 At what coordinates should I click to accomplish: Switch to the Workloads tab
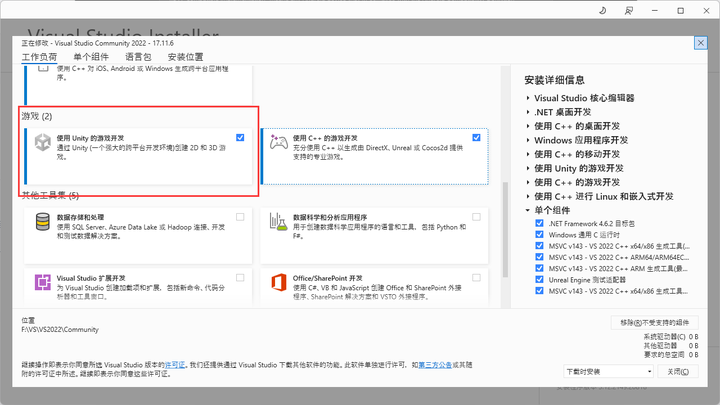click(39, 57)
